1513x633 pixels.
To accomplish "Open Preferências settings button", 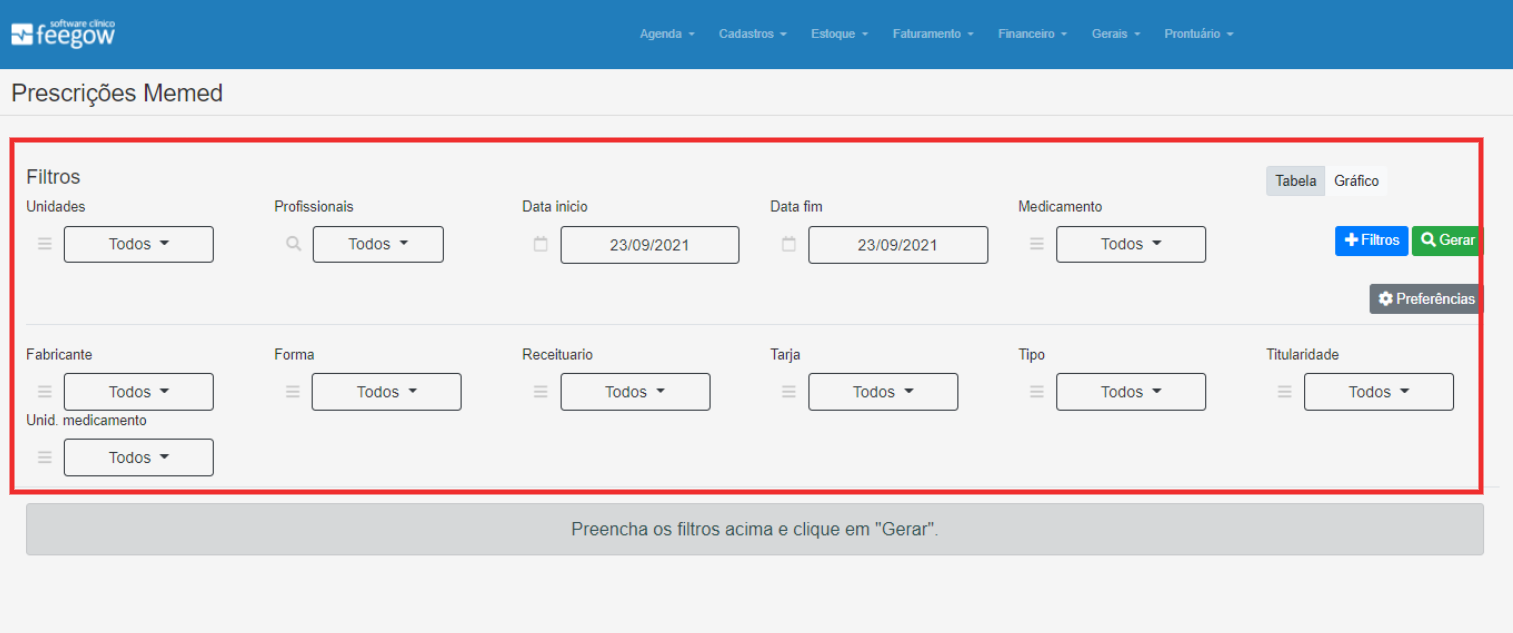I will 1426,299.
